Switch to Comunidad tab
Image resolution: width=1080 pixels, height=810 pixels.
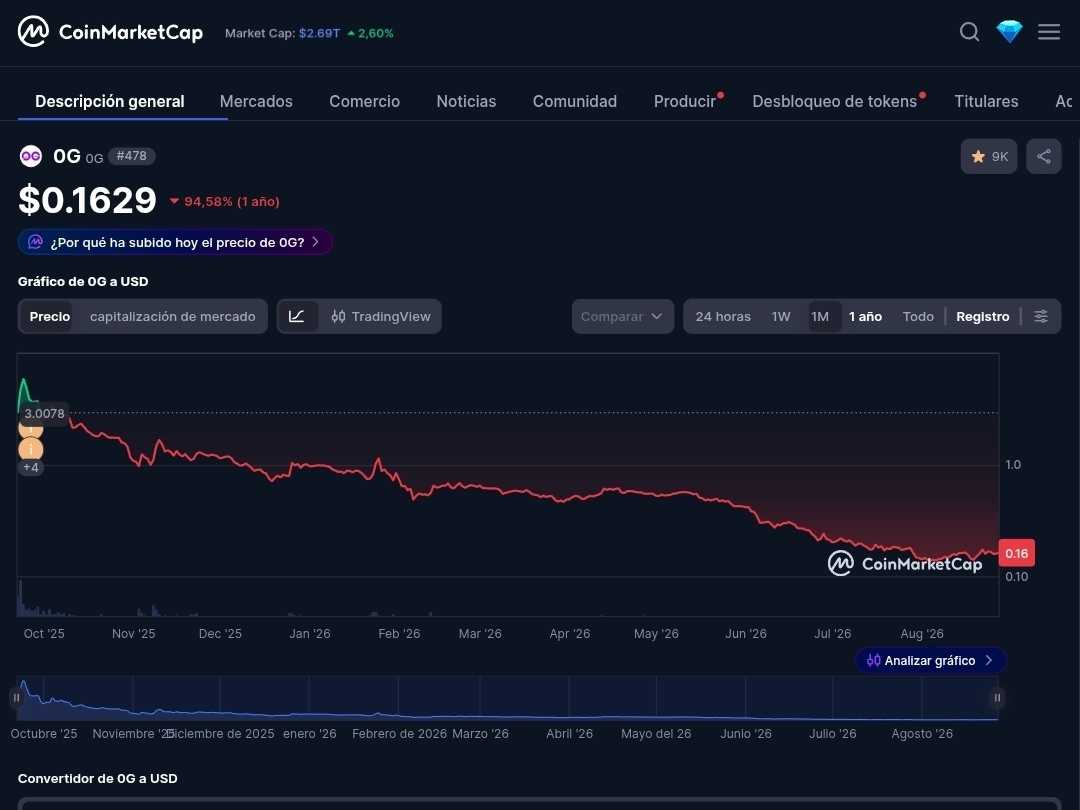tap(574, 101)
